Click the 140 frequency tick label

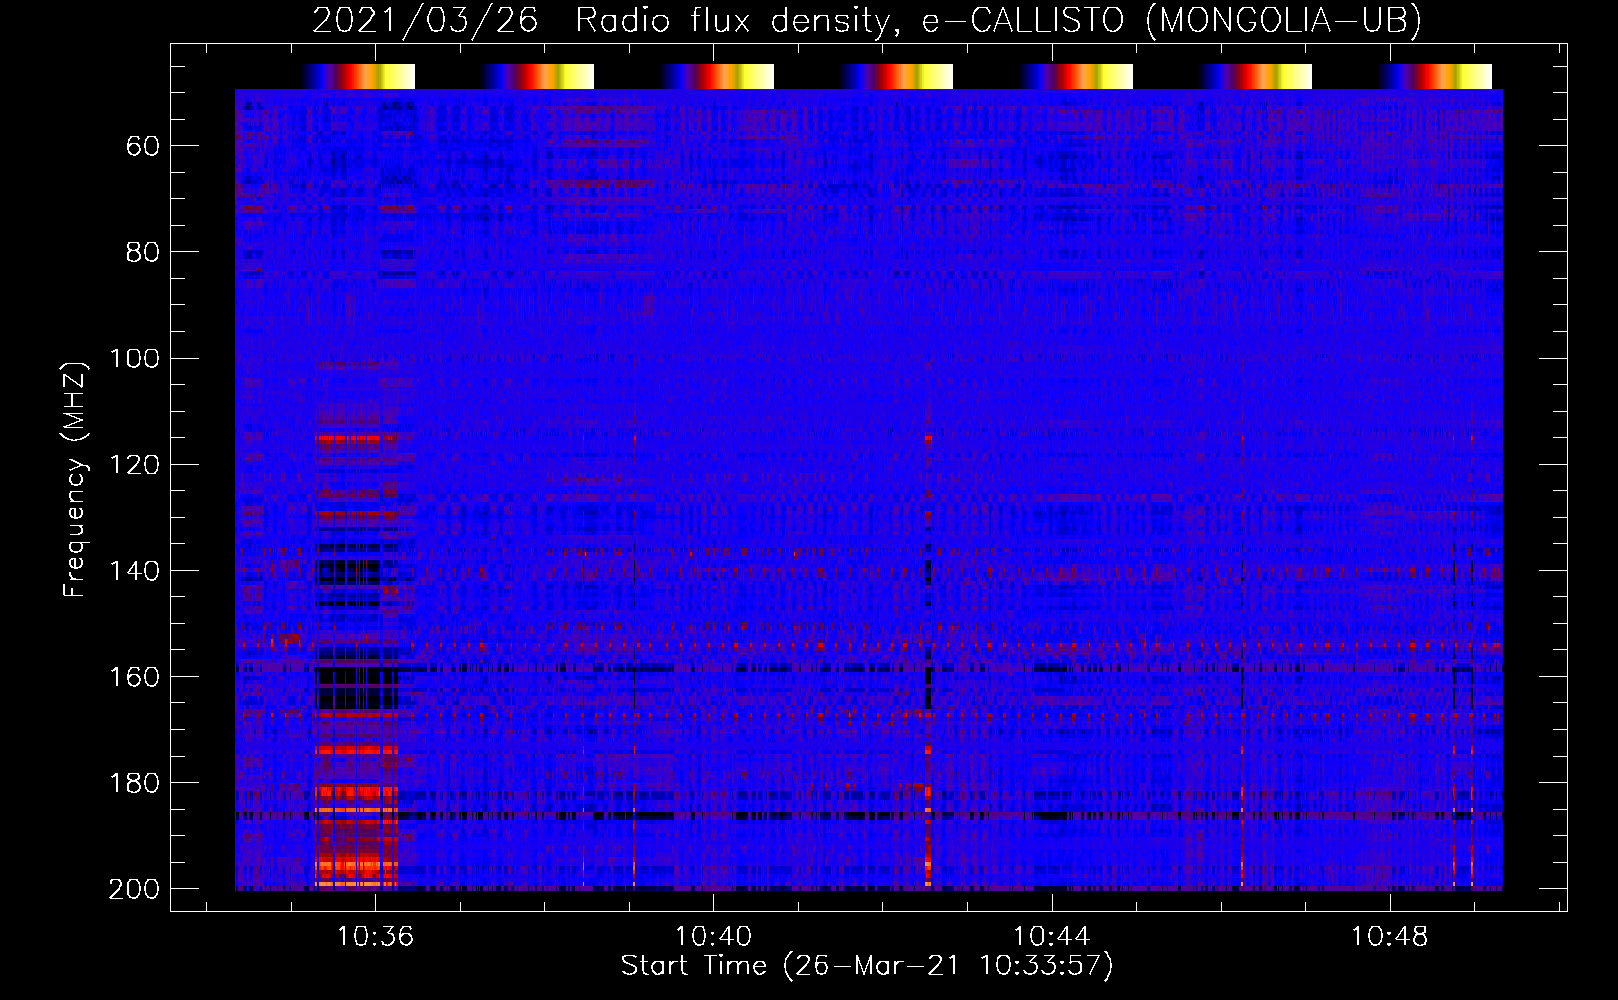coord(134,570)
